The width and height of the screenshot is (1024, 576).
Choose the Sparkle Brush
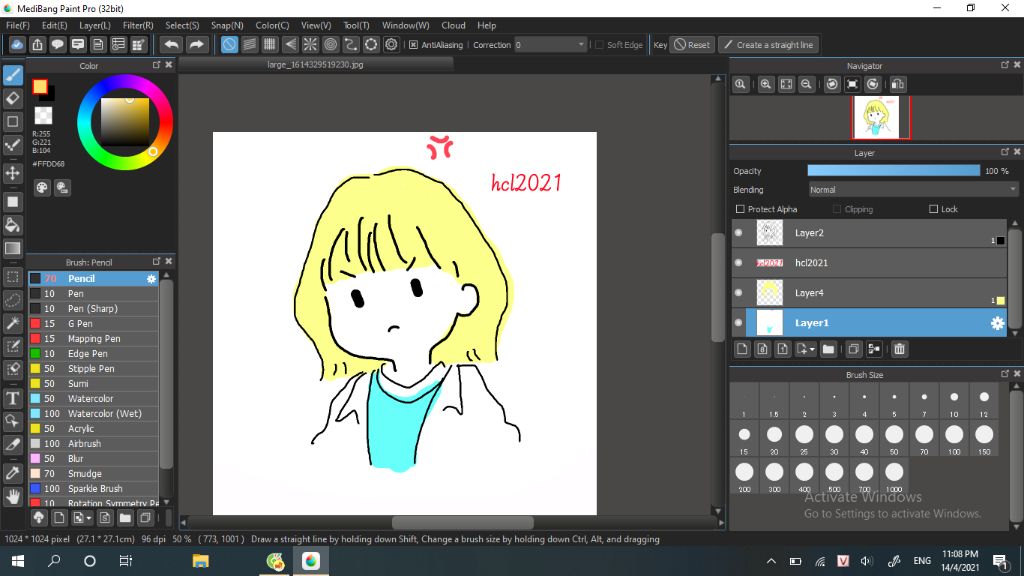click(x=93, y=488)
